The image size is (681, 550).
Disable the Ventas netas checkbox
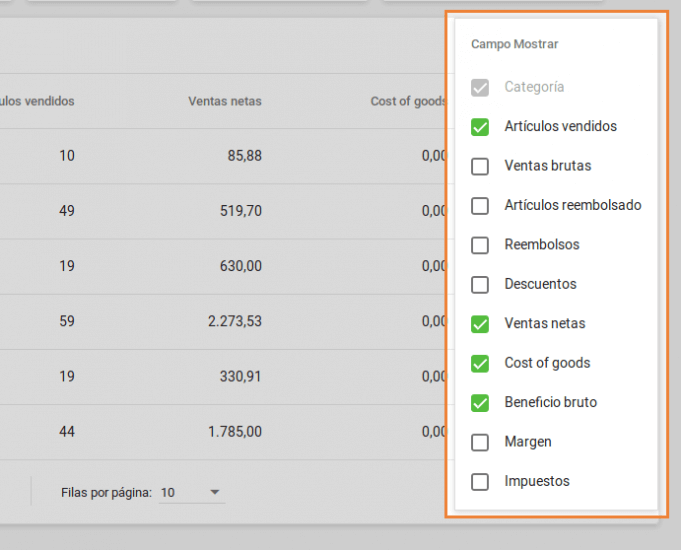(x=480, y=324)
